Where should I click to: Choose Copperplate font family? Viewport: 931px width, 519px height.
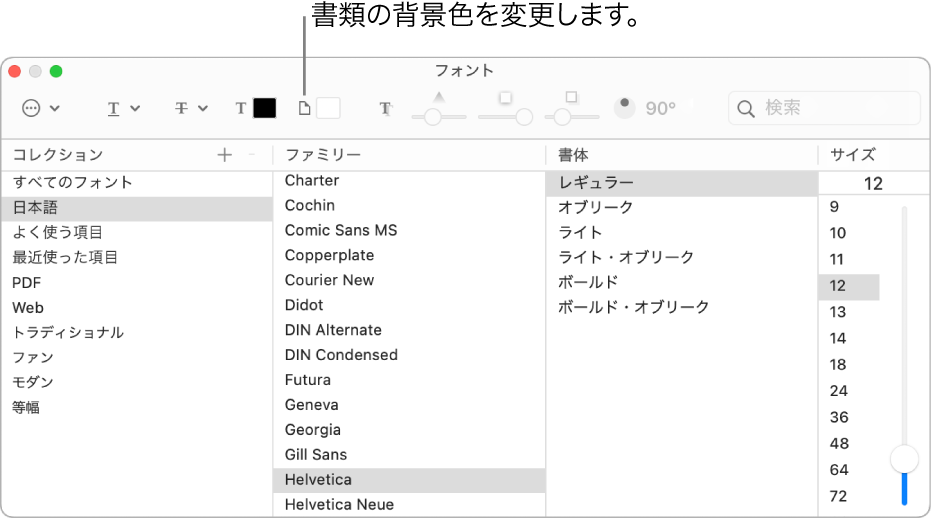(x=409, y=255)
